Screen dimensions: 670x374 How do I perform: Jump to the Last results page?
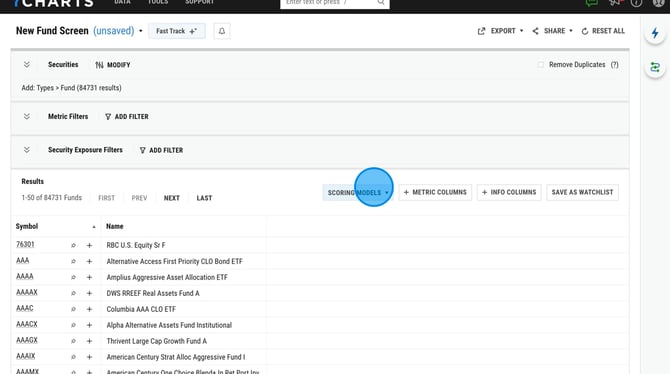tap(204, 198)
